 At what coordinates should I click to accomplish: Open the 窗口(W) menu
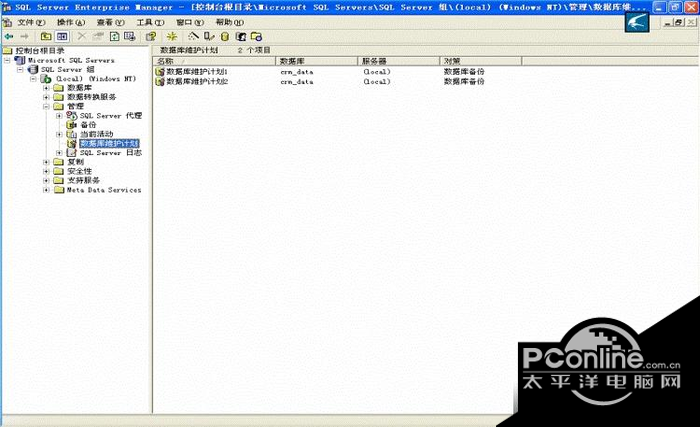(190, 22)
